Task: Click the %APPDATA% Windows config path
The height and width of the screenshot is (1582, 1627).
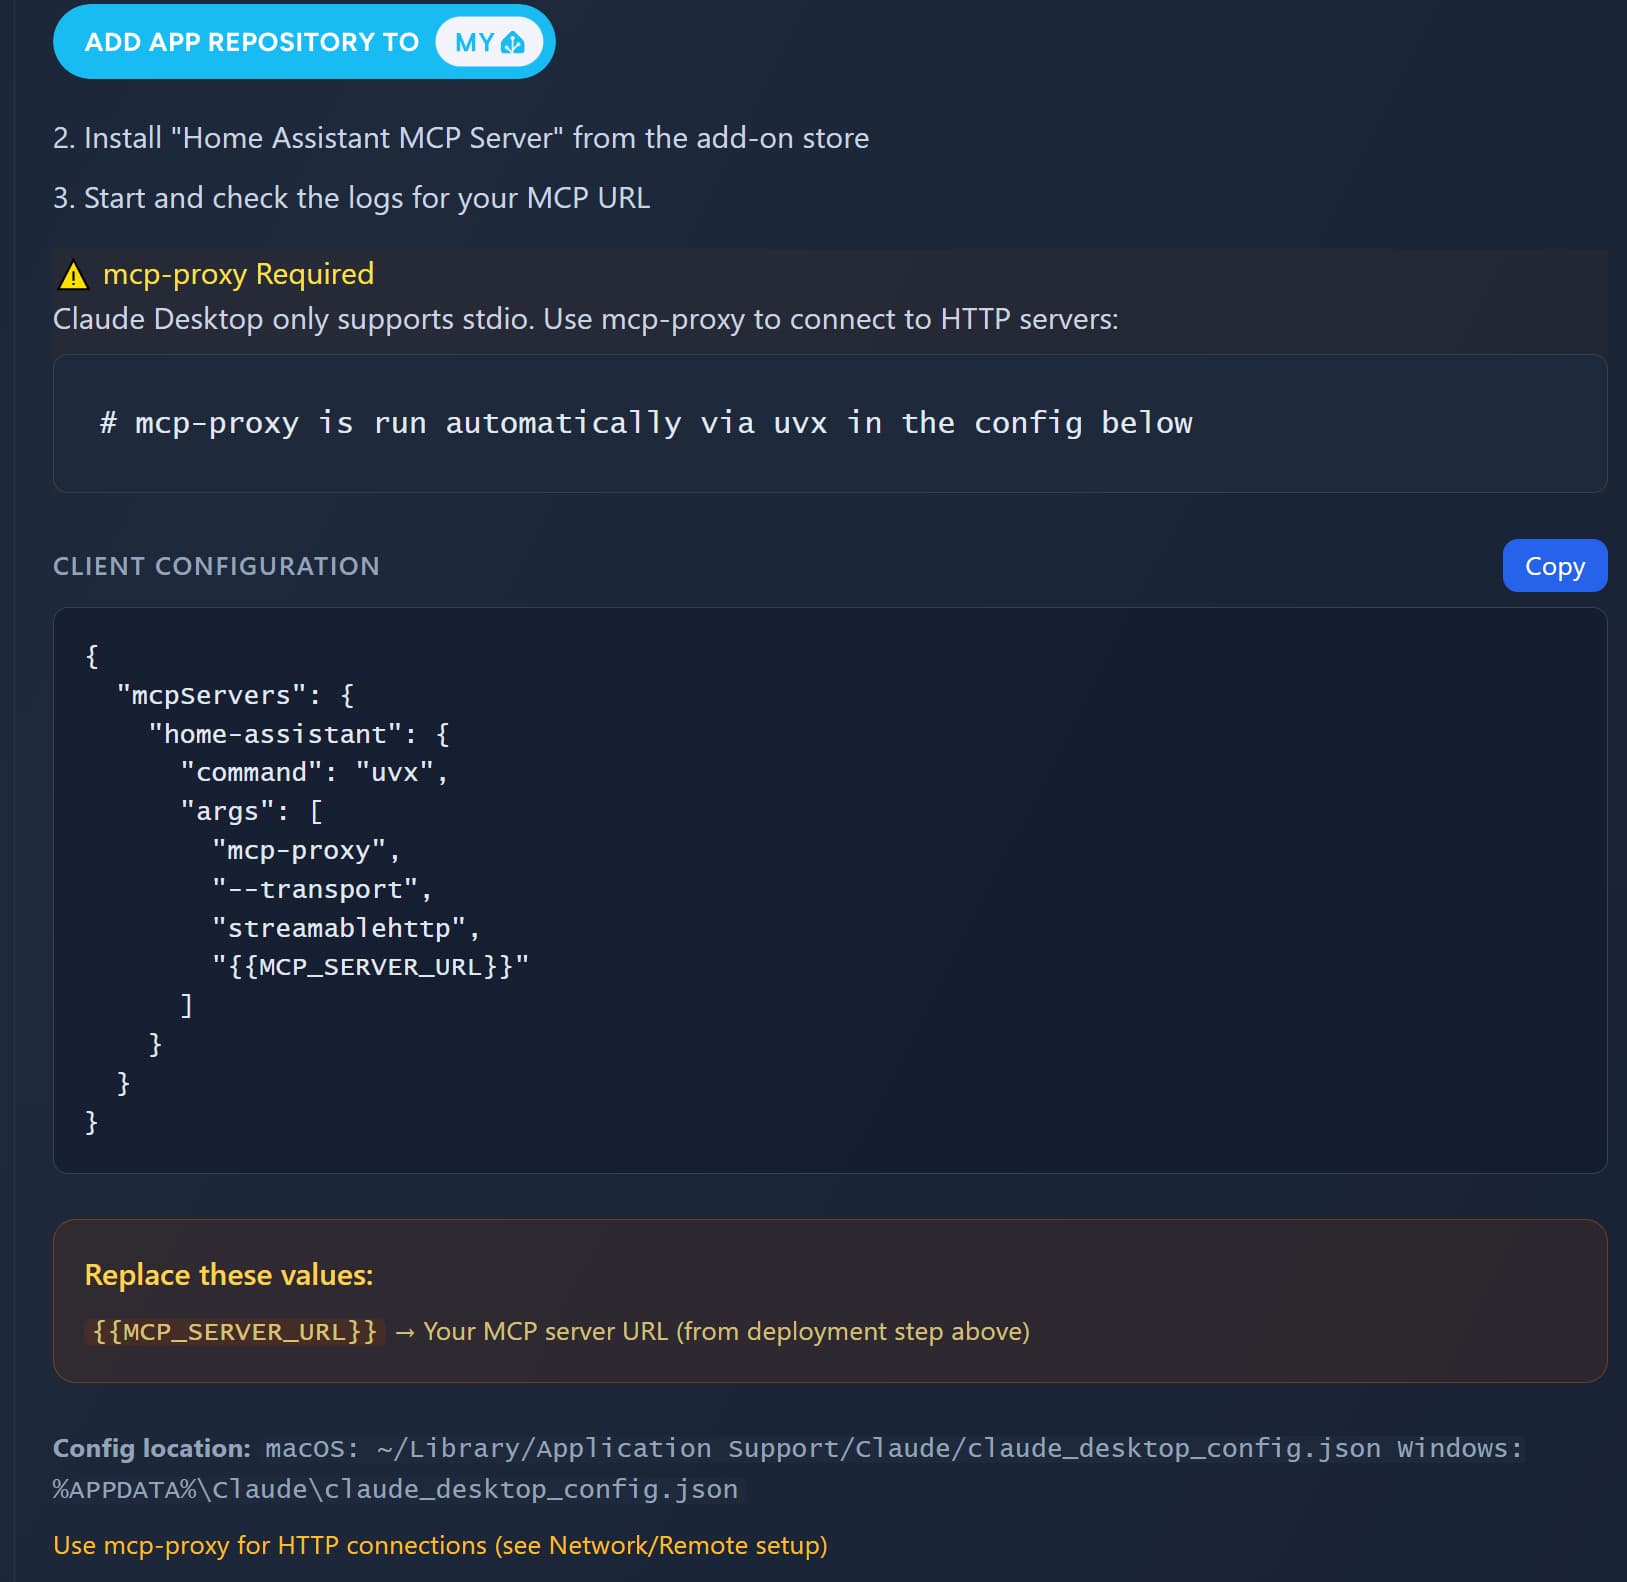Action: (x=396, y=1489)
